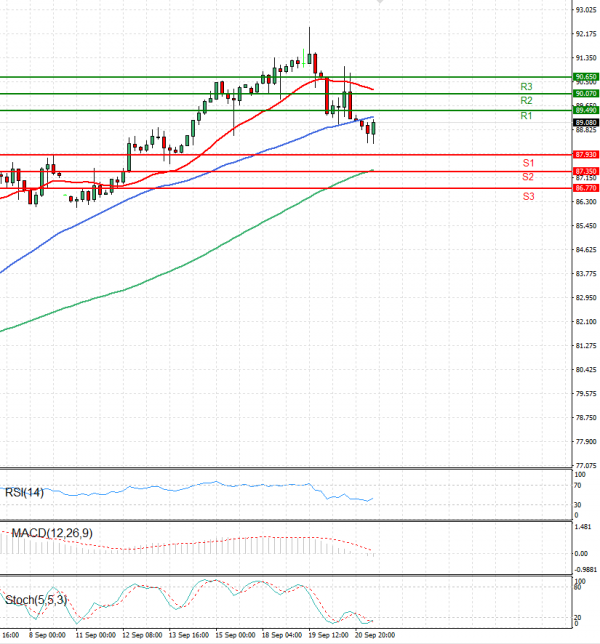This screenshot has width=600, height=644.
Task: Click the 20 level on Stoch axis
Action: click(x=577, y=618)
